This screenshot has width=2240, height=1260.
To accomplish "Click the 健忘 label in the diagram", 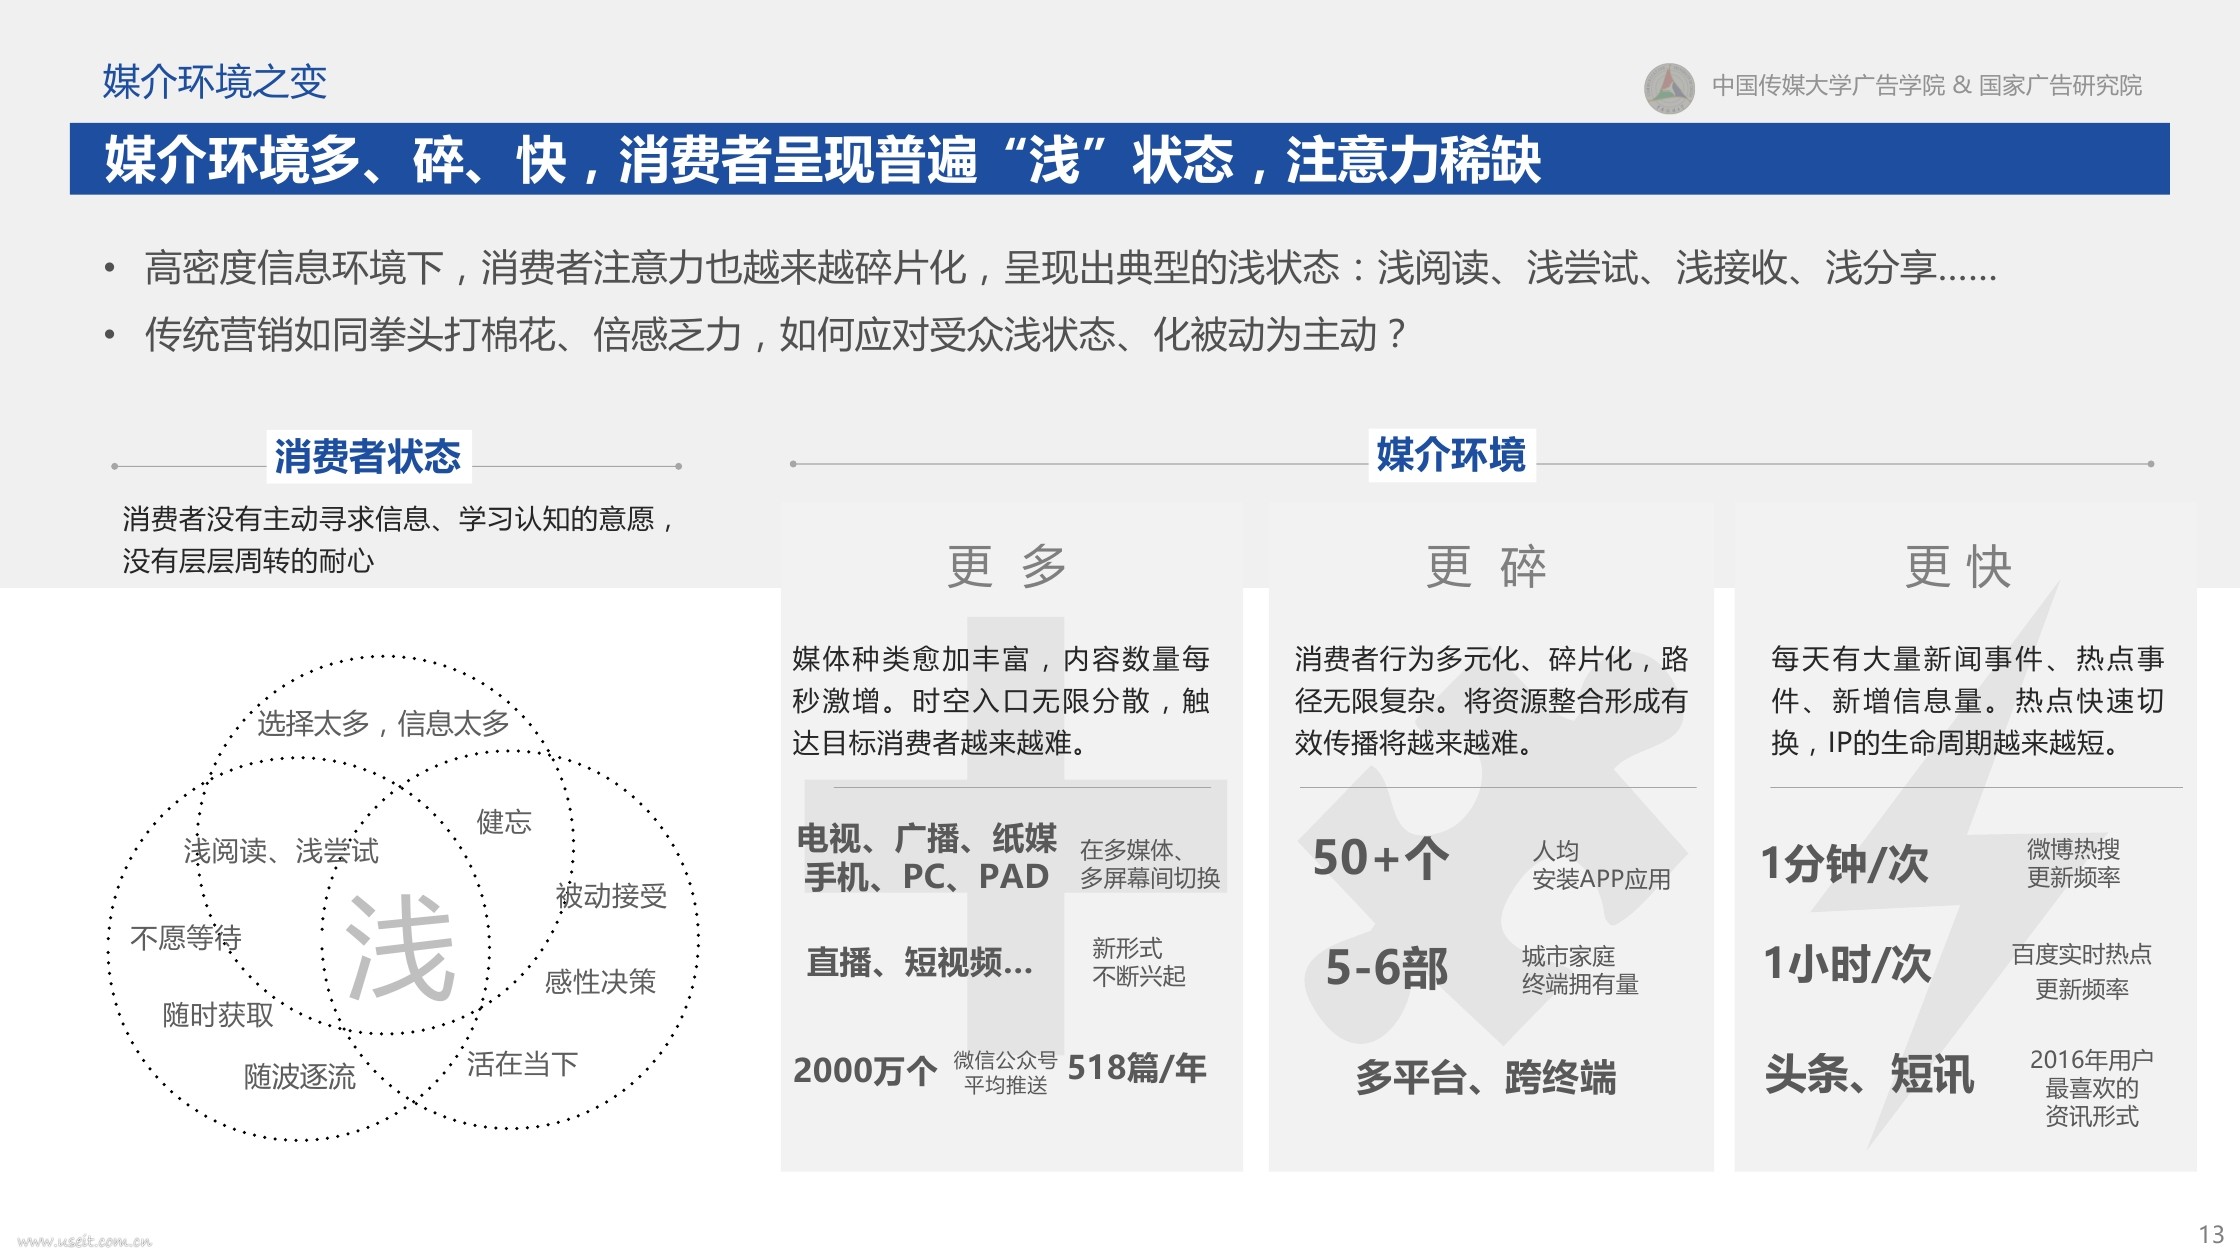I will tap(504, 822).
